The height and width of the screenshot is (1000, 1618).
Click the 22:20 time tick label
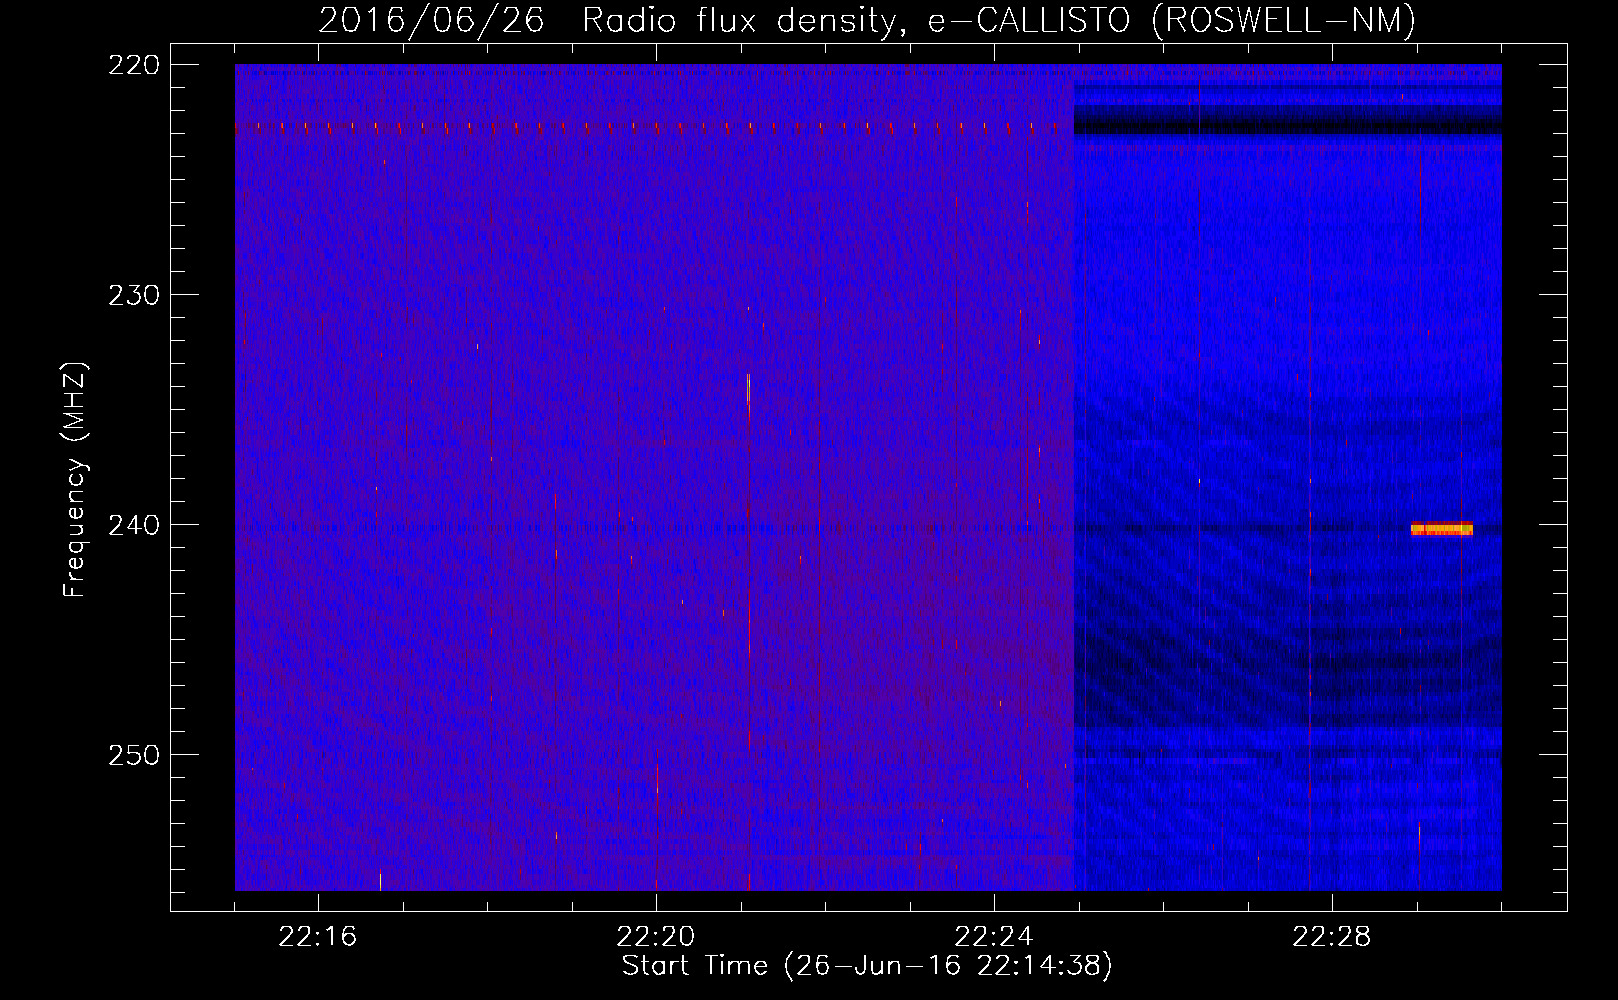click(x=656, y=937)
